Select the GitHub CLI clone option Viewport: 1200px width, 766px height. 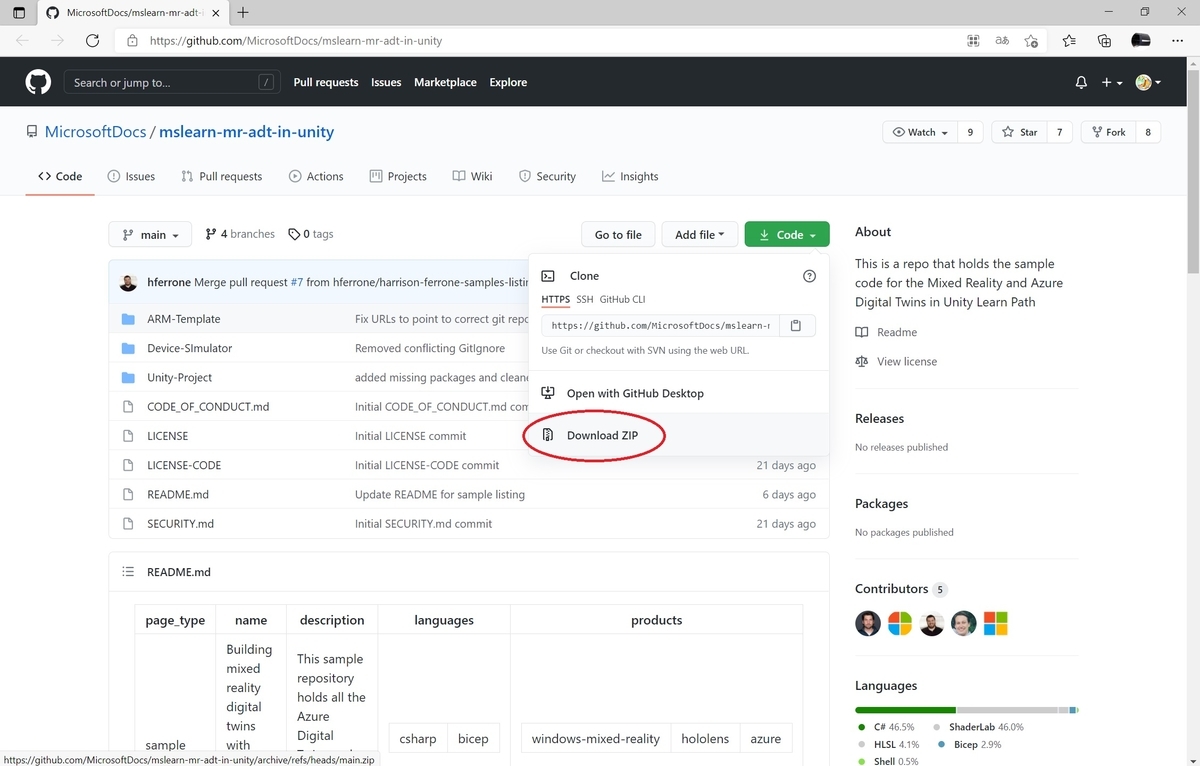coord(622,299)
